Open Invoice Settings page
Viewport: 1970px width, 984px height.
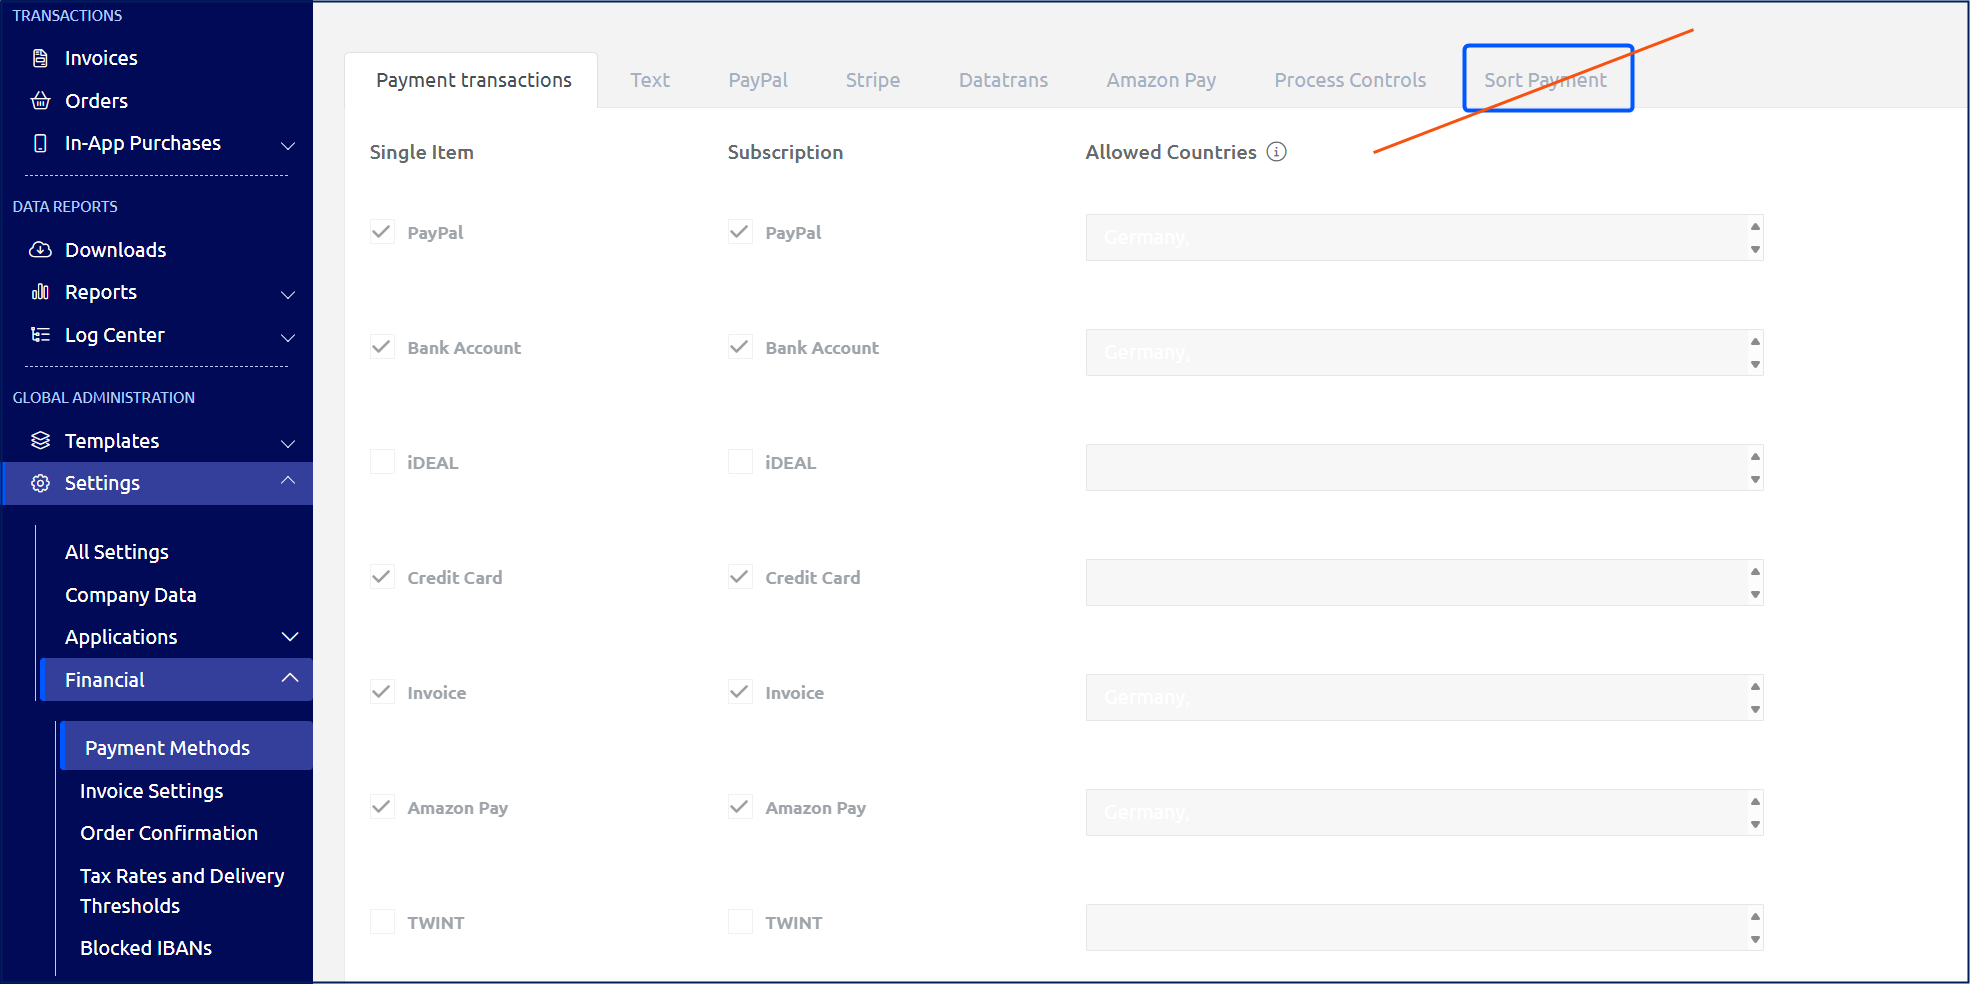(151, 791)
